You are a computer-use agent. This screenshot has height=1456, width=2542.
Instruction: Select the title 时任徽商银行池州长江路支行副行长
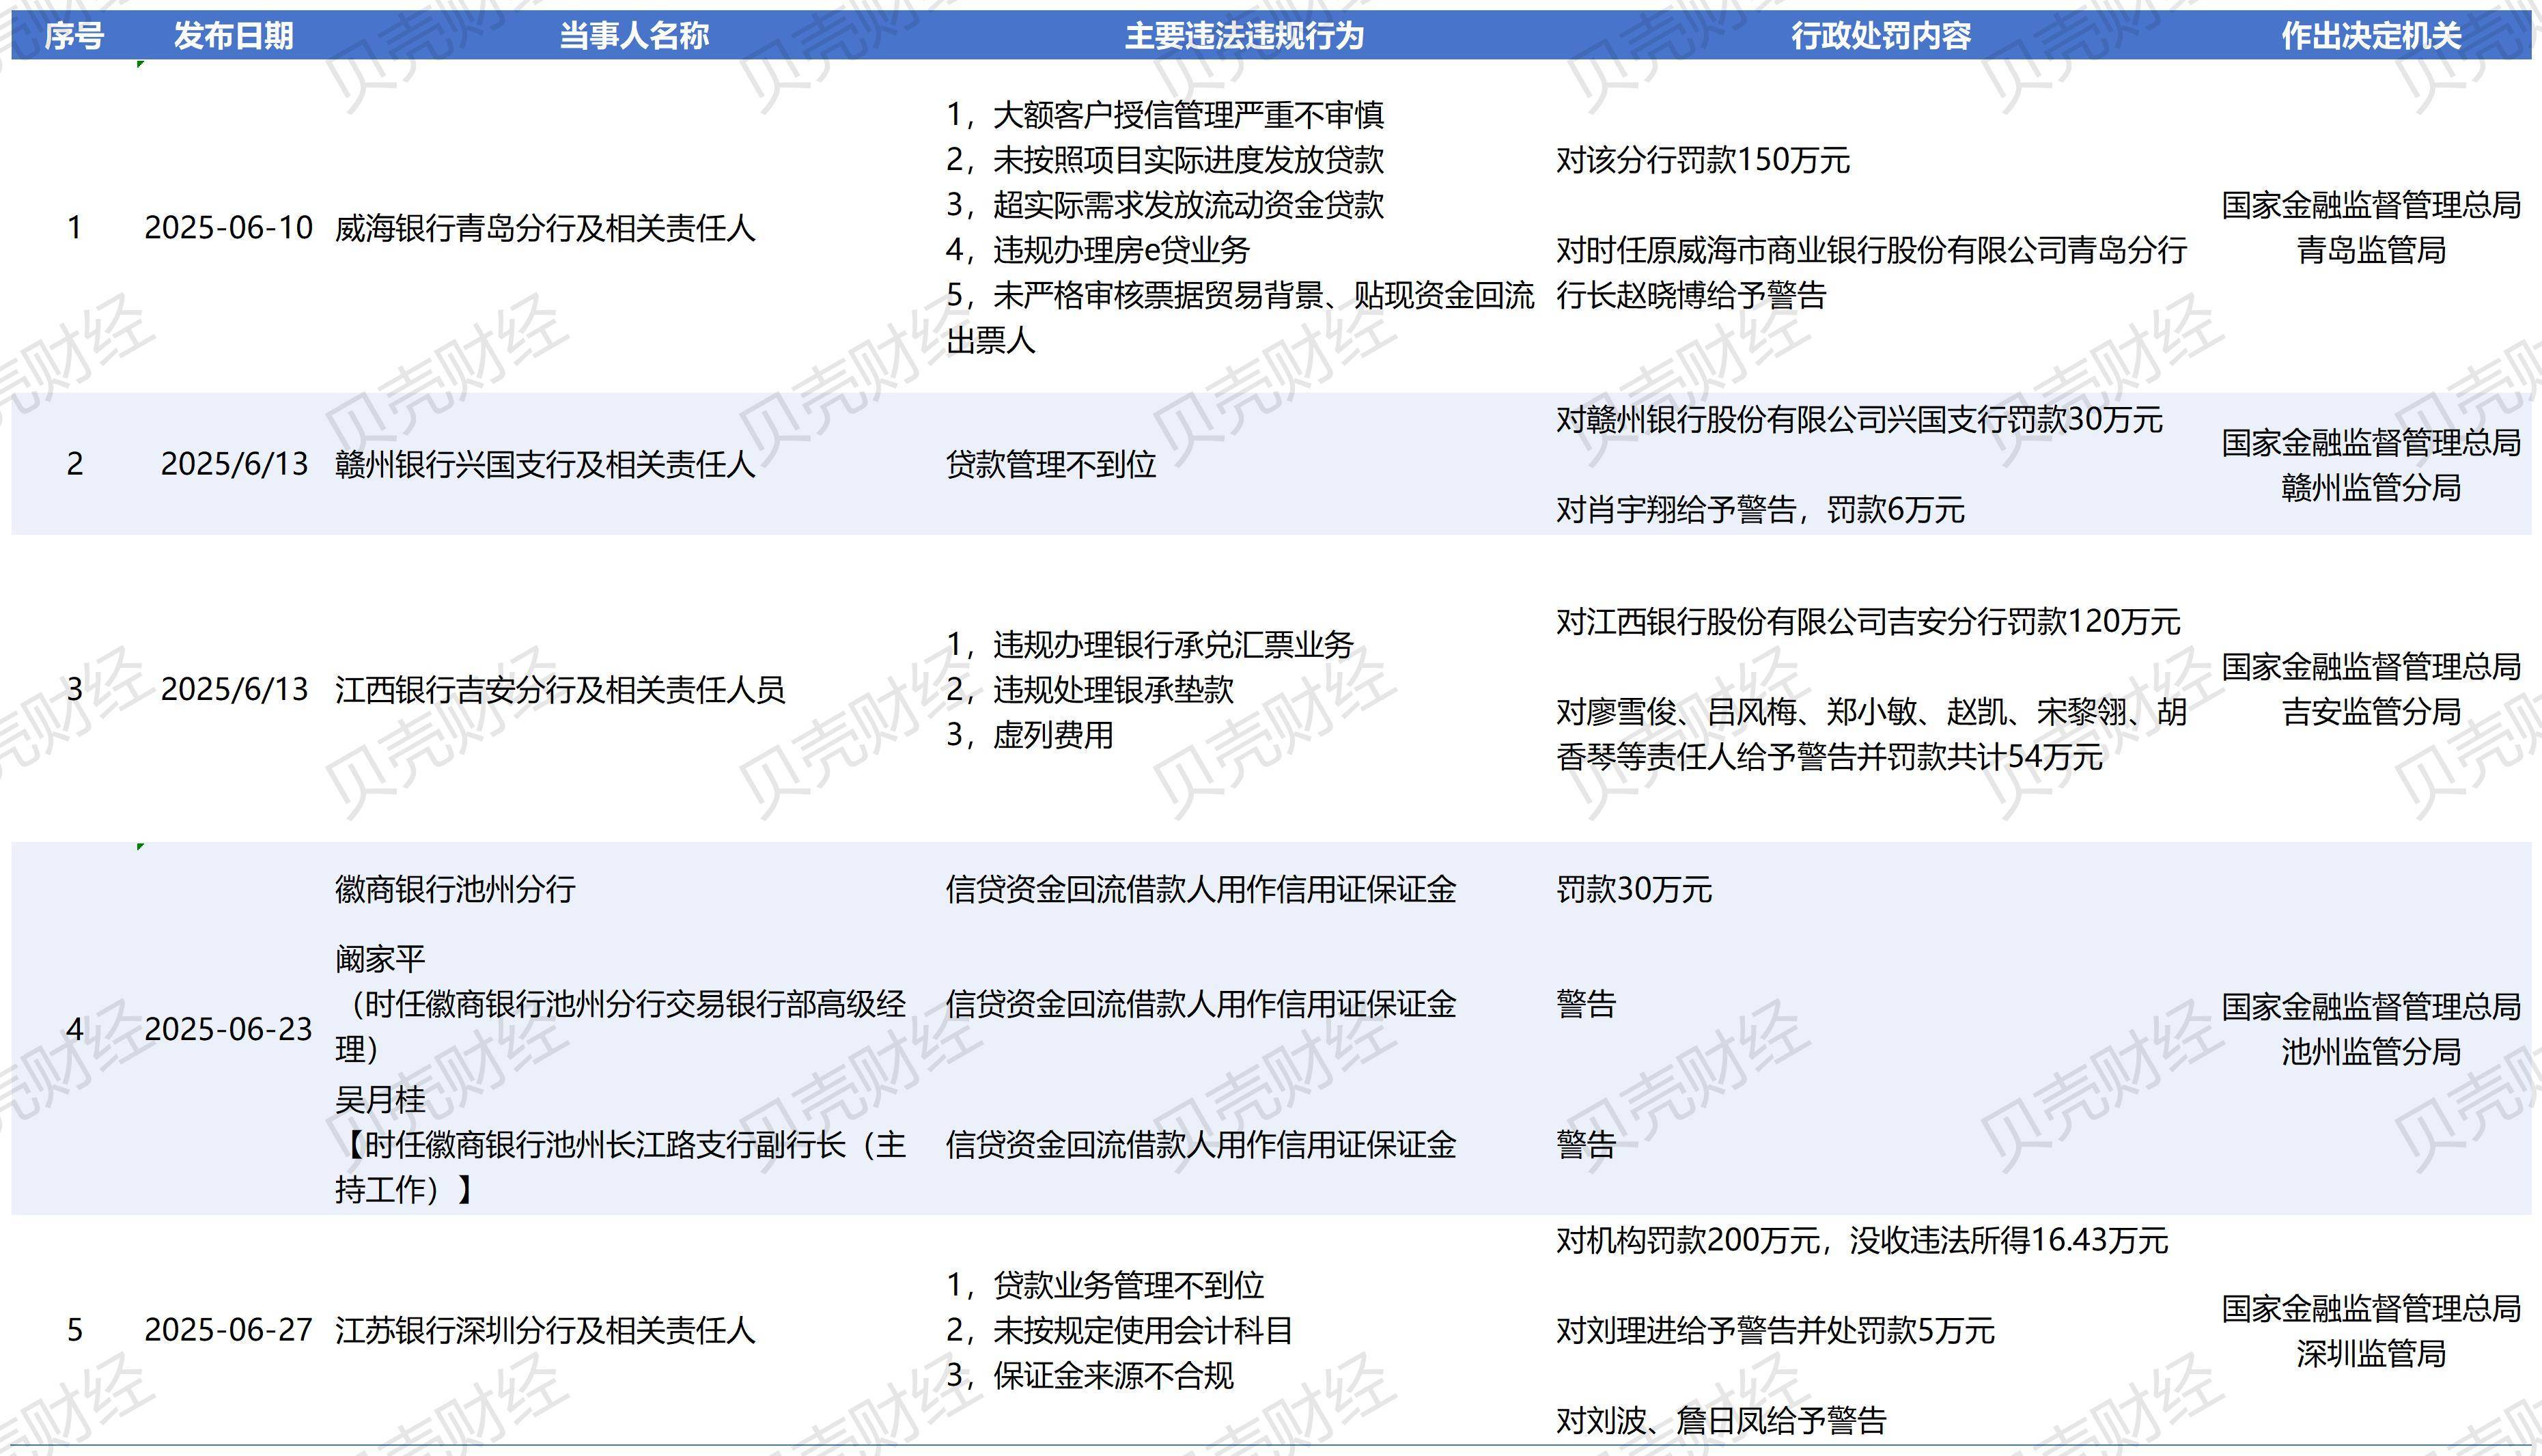pyautogui.click(x=620, y=1167)
